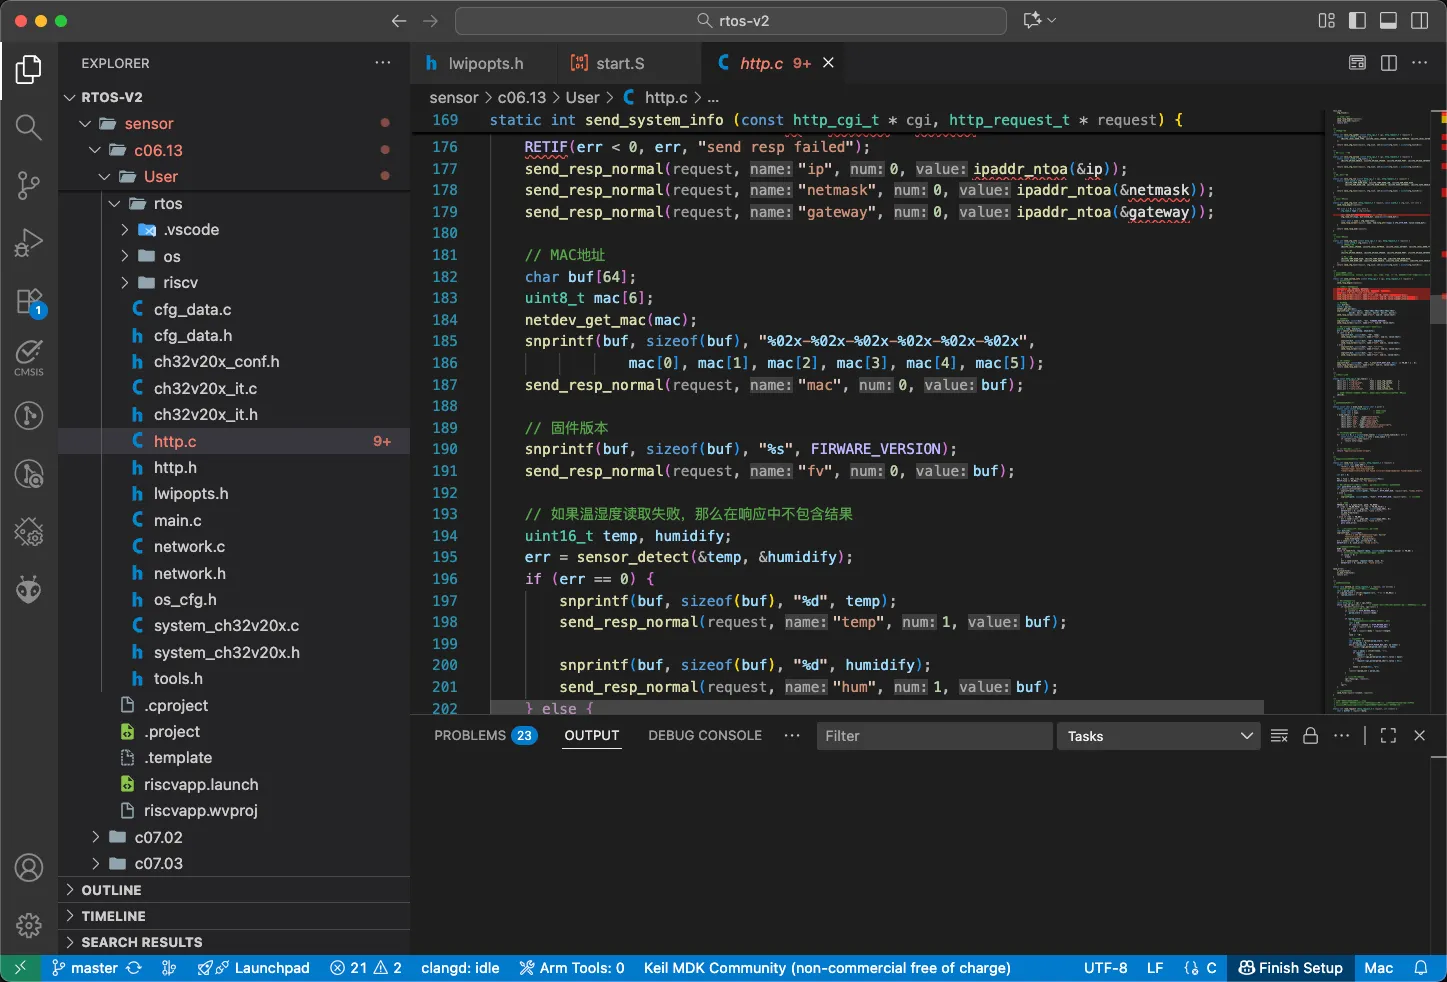The width and height of the screenshot is (1447, 982).
Task: Open Run and Debug view
Action: (x=28, y=243)
